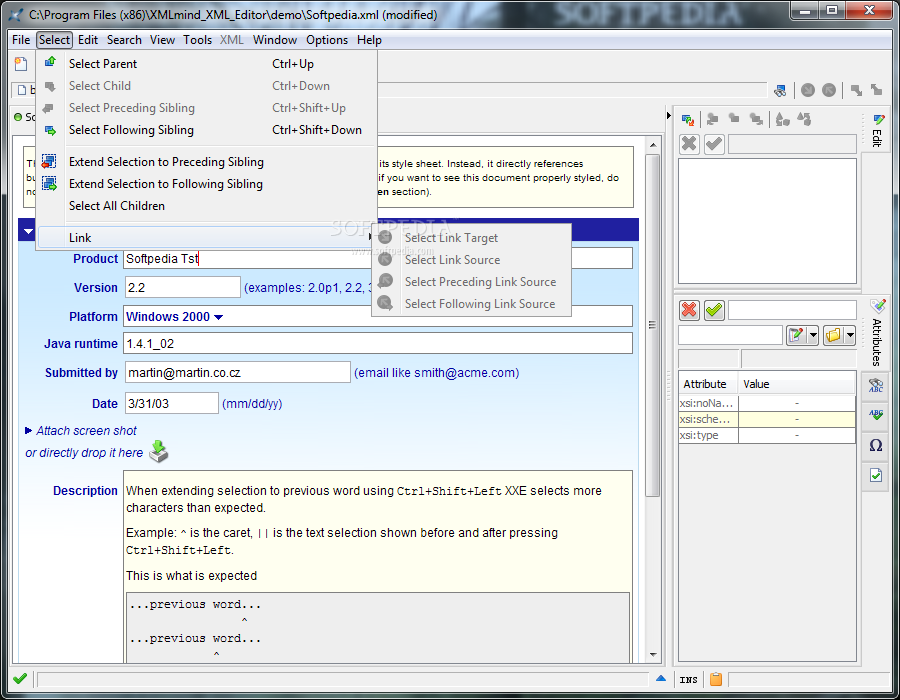
Task: Click the Product input field
Action: point(378,258)
